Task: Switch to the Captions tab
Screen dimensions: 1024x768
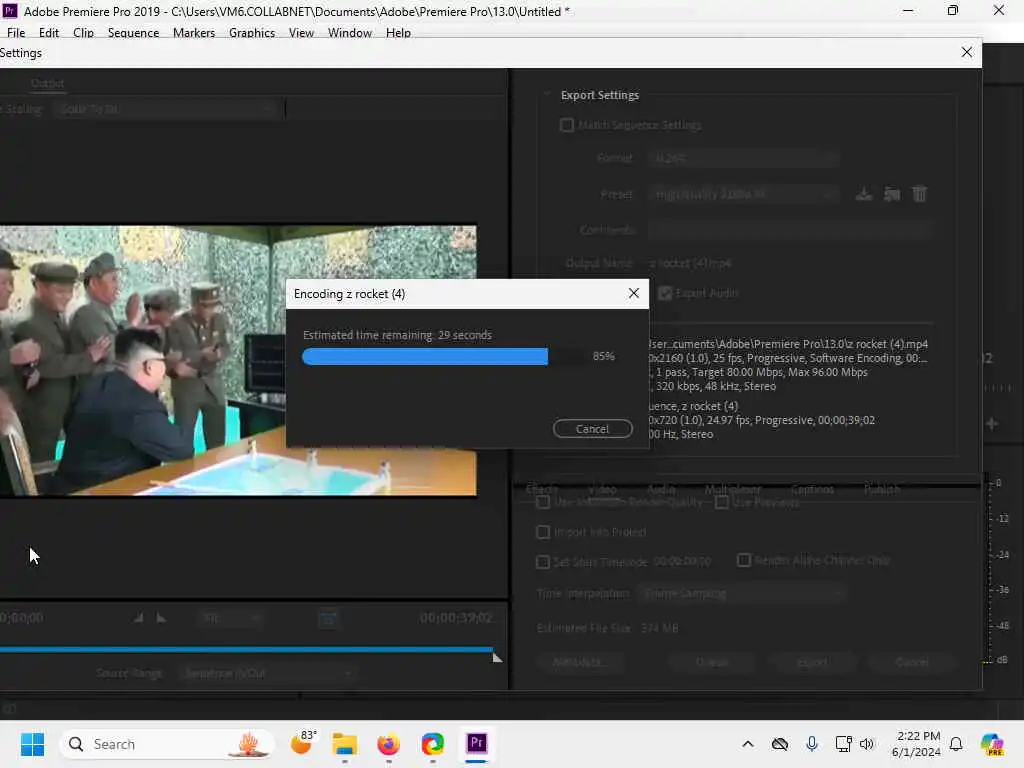Action: 812,488
